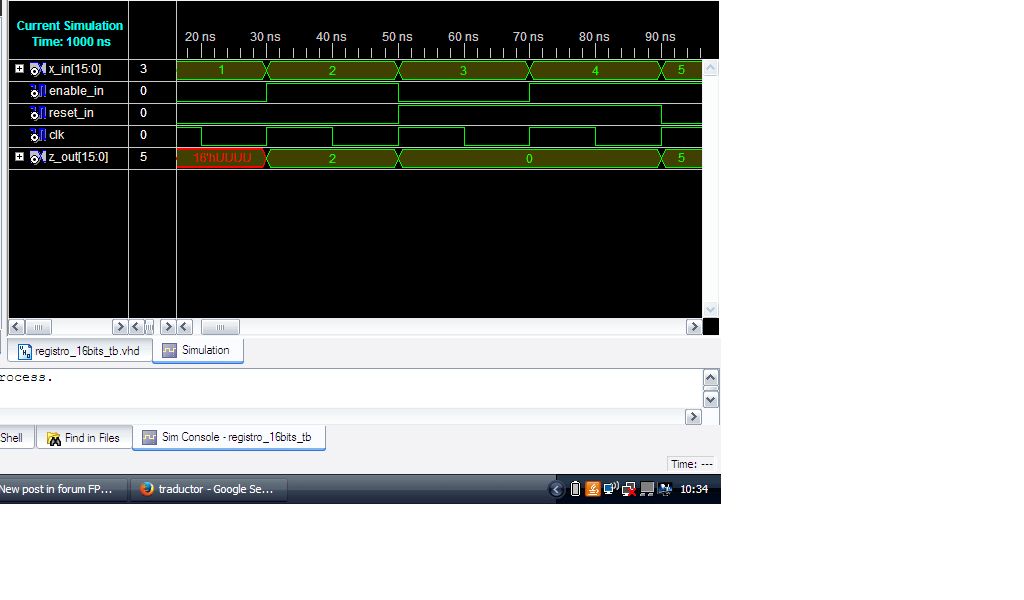This screenshot has height=600, width=1024.
Task: Expand the x_in[15:0] bus signal
Action: point(20,69)
